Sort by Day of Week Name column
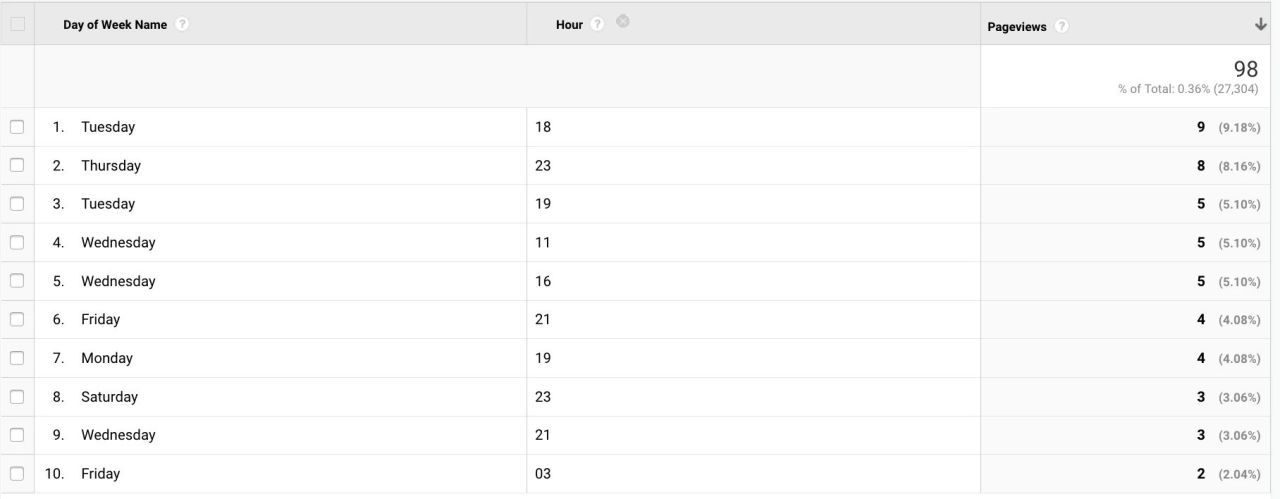 coord(115,25)
